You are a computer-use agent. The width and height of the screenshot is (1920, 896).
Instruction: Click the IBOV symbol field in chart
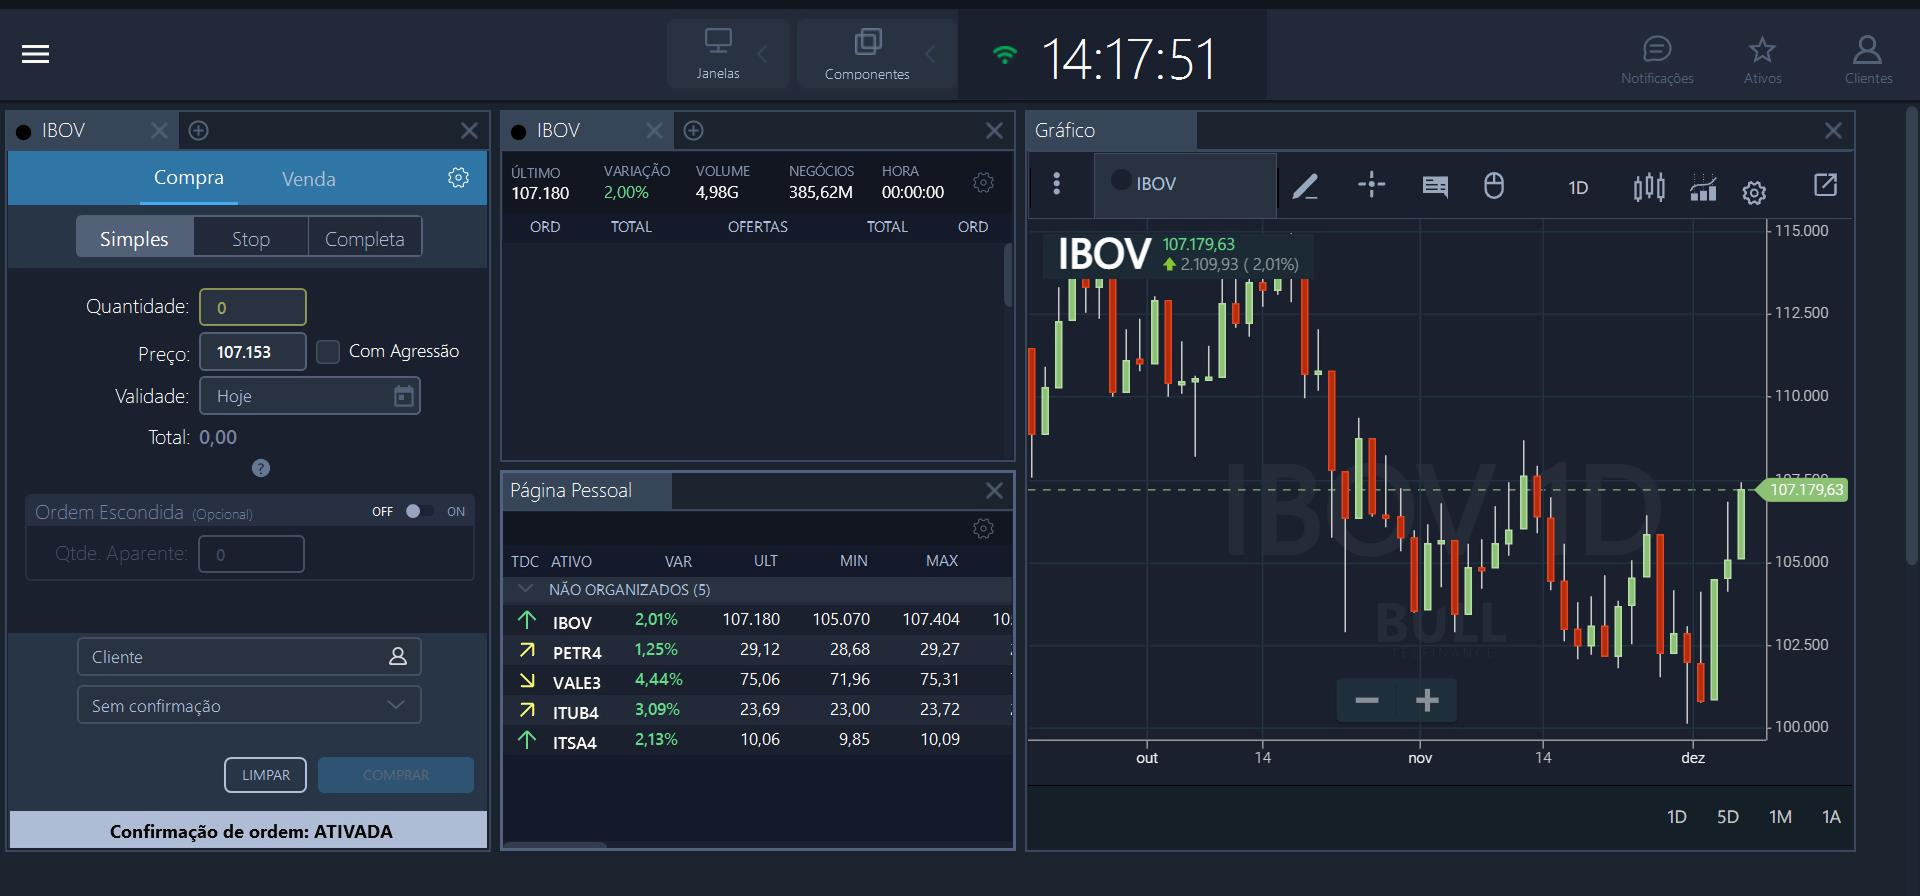[x=1186, y=184]
